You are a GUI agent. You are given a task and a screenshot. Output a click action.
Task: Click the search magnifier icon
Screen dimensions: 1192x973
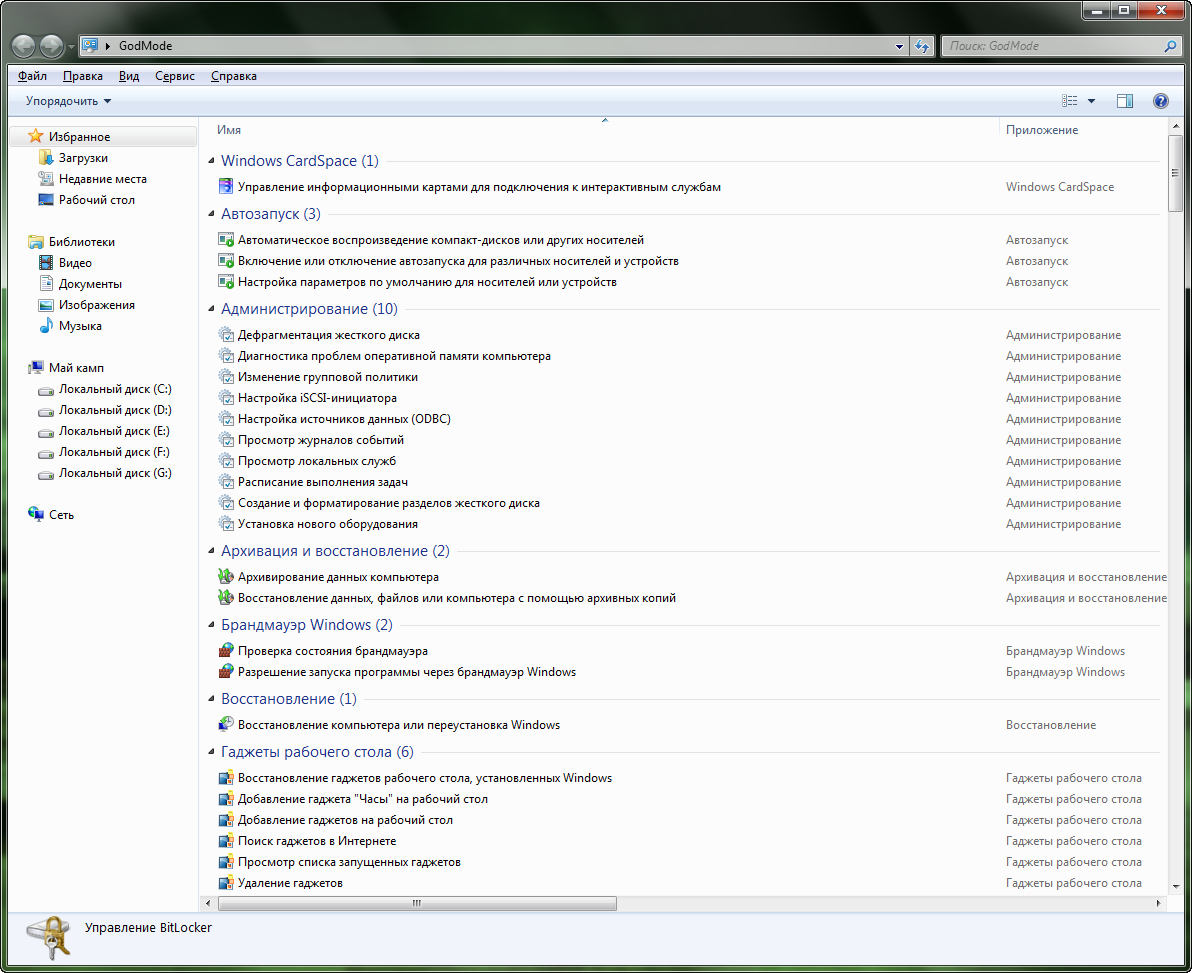tap(1170, 46)
